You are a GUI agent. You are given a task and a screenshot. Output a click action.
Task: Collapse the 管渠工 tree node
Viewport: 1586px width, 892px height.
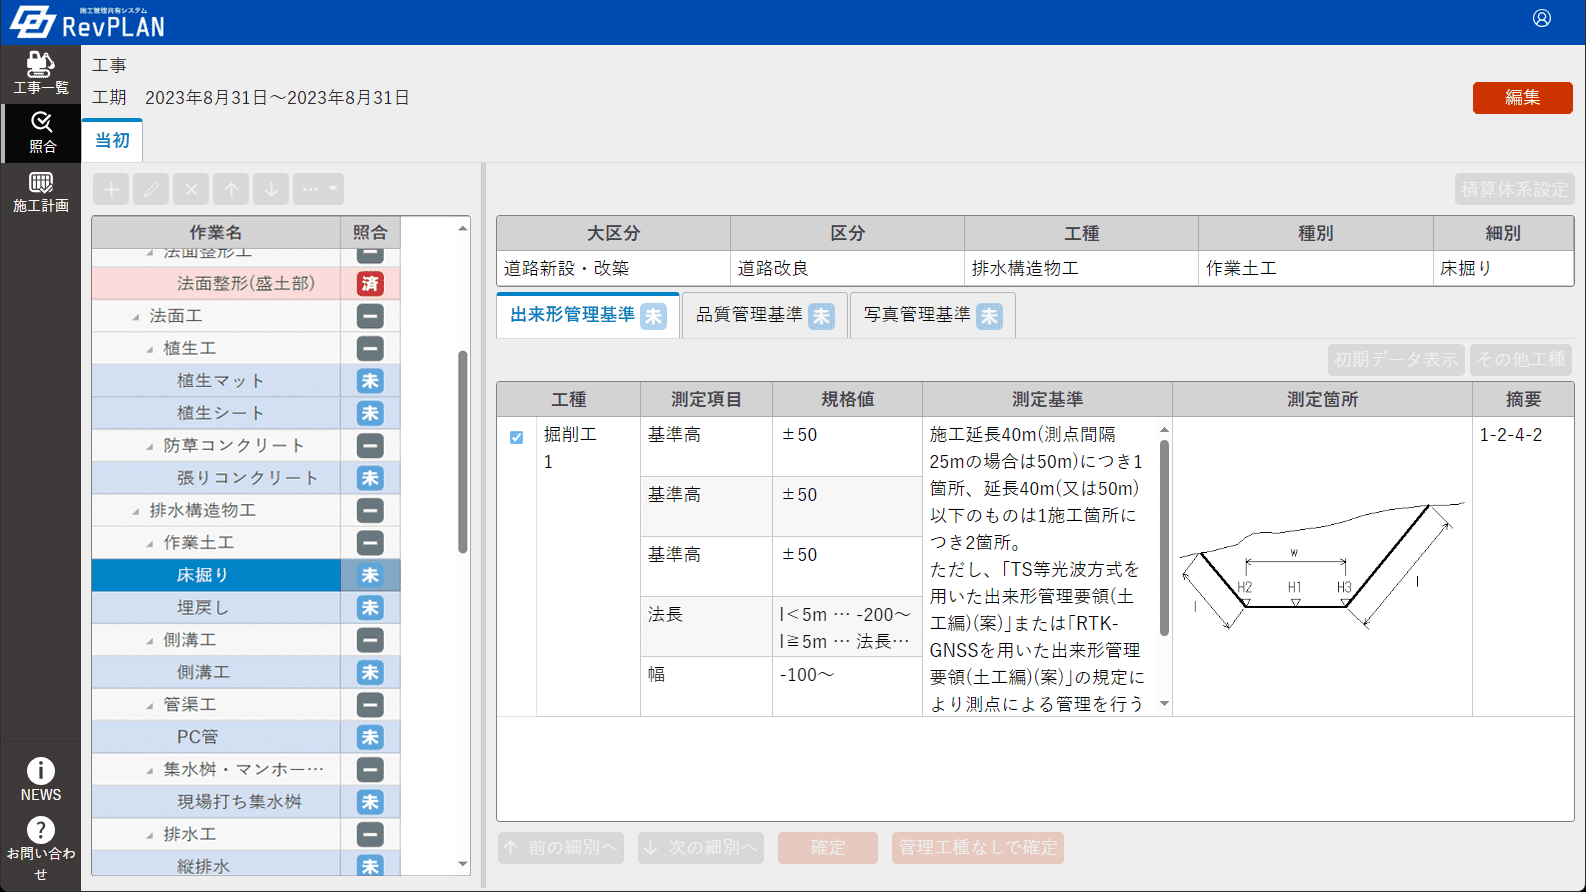(150, 705)
